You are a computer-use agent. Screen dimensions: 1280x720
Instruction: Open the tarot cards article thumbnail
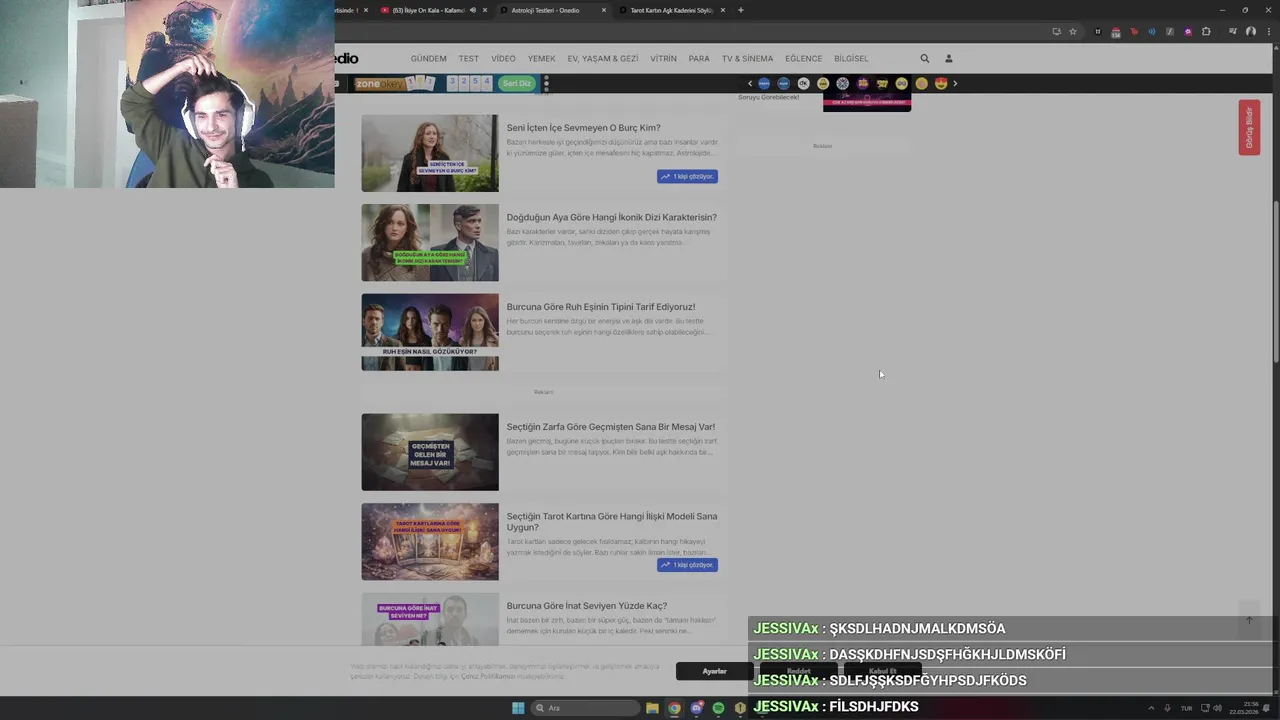(x=430, y=542)
